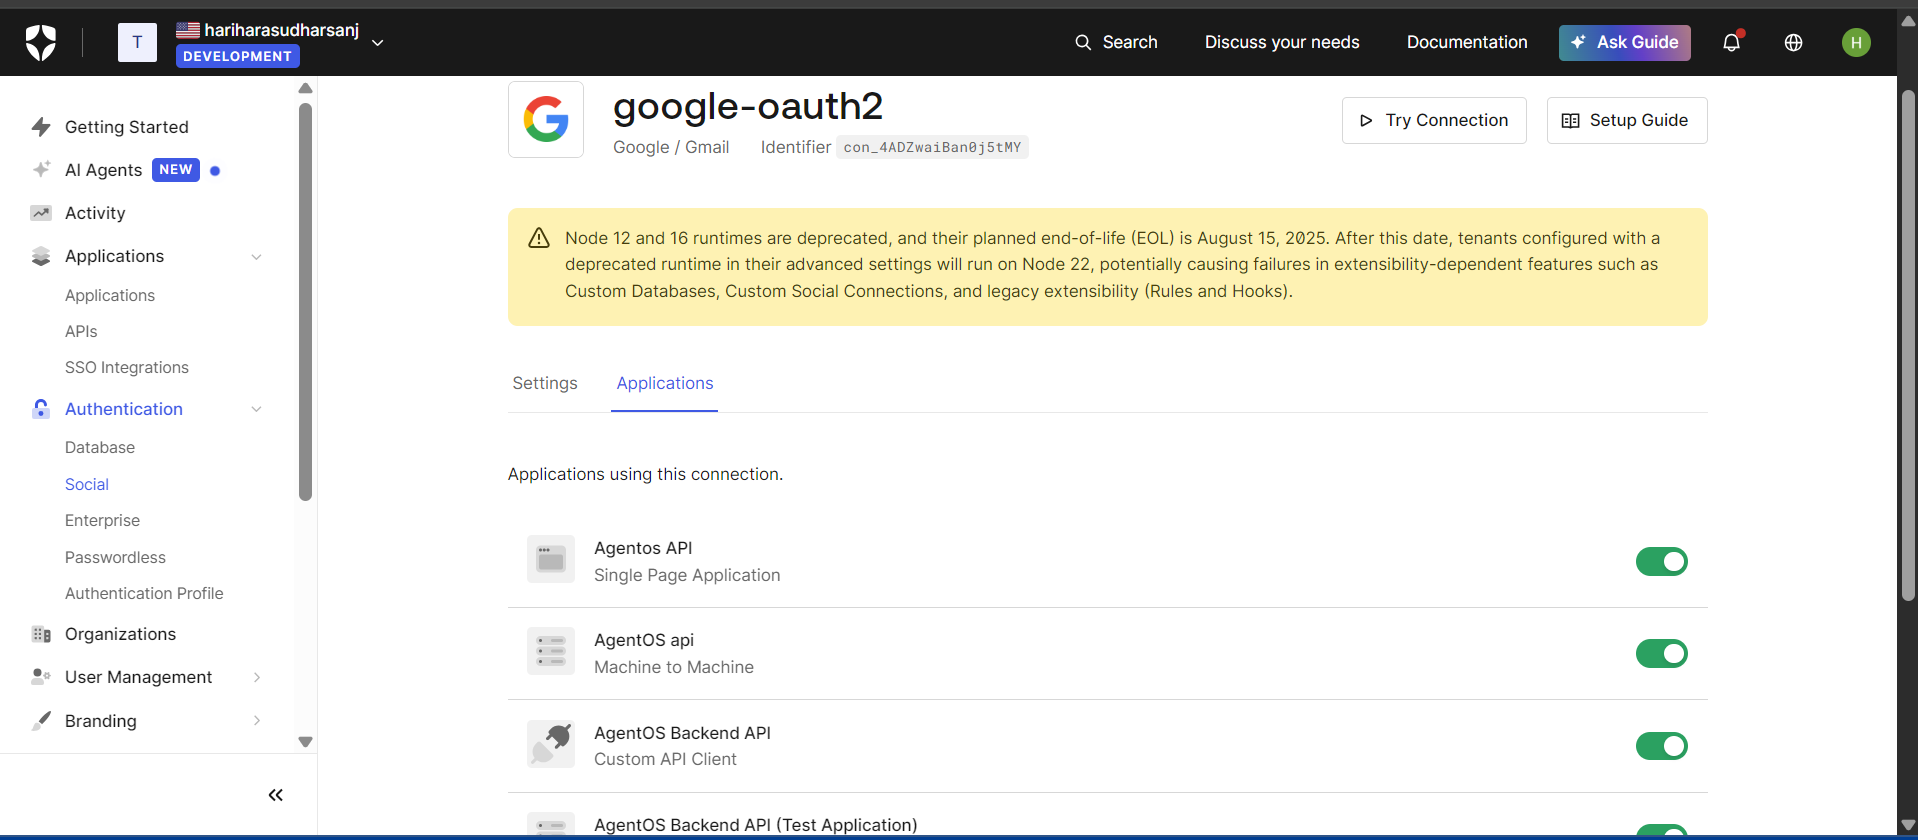This screenshot has height=840, width=1918.
Task: Open the tenant avatar T tile
Action: (137, 42)
